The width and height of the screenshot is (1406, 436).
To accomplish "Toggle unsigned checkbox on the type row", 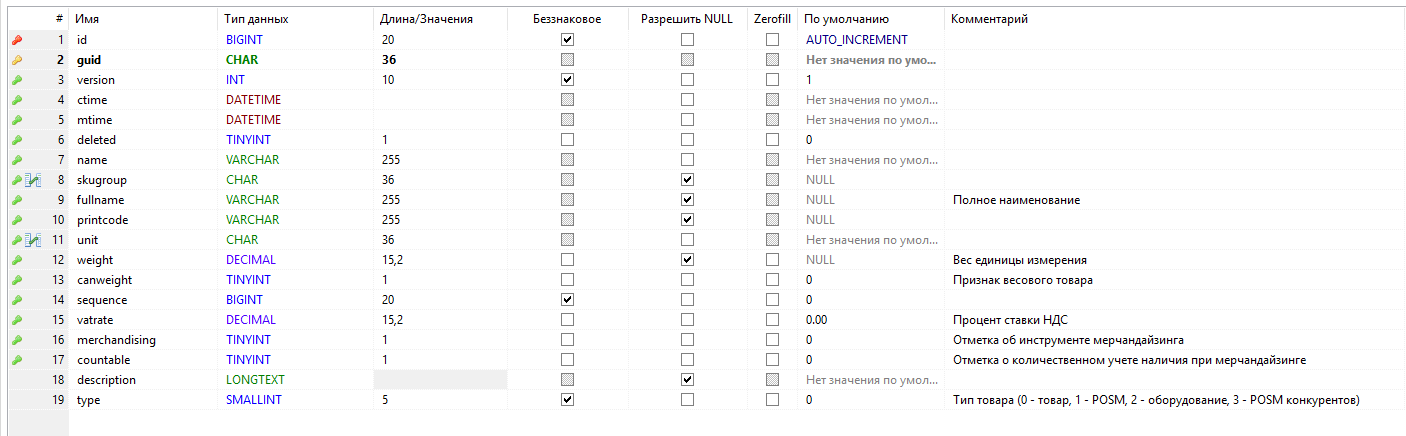I will tap(568, 400).
